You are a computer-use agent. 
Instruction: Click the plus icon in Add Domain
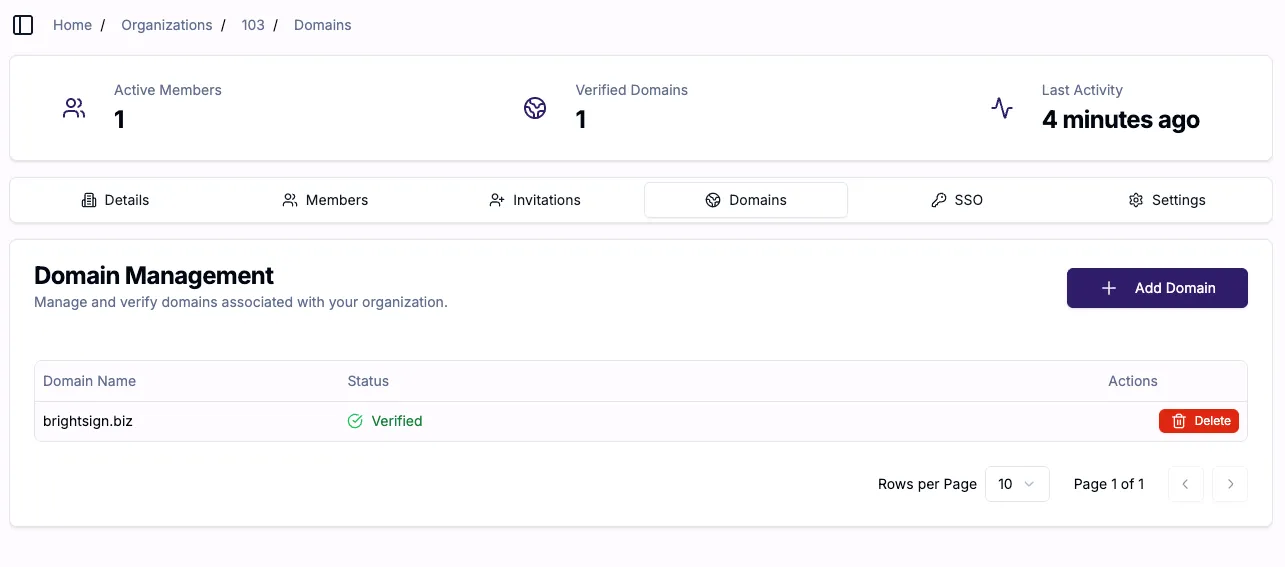pyautogui.click(x=1108, y=288)
